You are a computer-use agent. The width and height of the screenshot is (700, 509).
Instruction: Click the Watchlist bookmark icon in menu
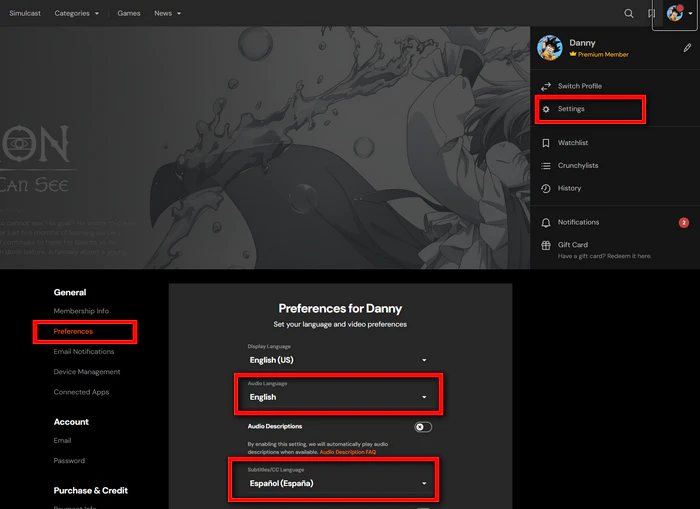click(x=546, y=143)
